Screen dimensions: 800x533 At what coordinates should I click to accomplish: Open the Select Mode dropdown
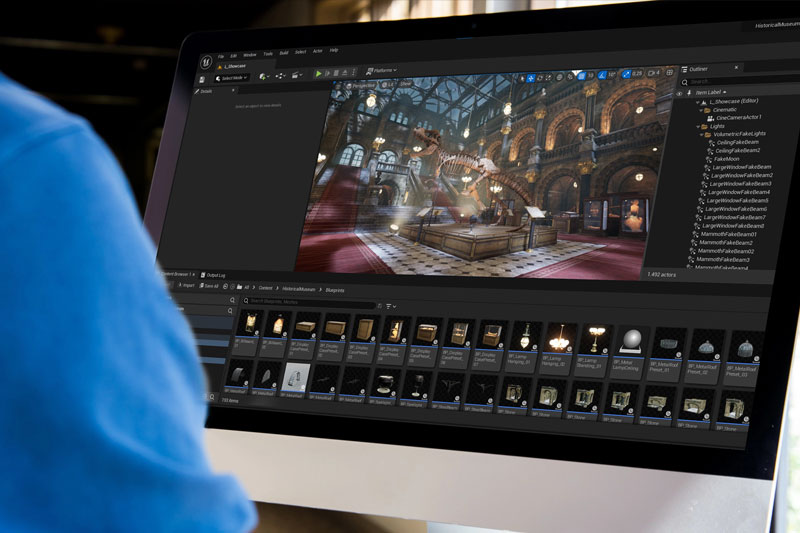[232, 78]
